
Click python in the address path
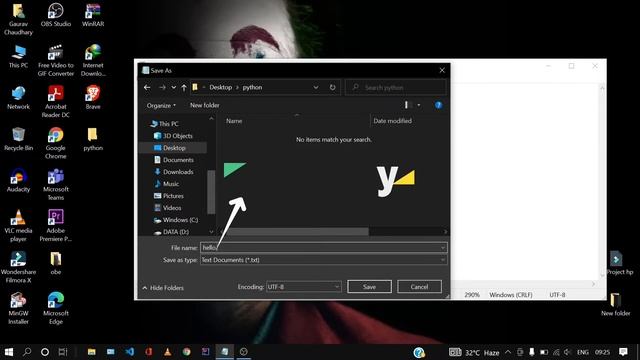click(x=252, y=87)
